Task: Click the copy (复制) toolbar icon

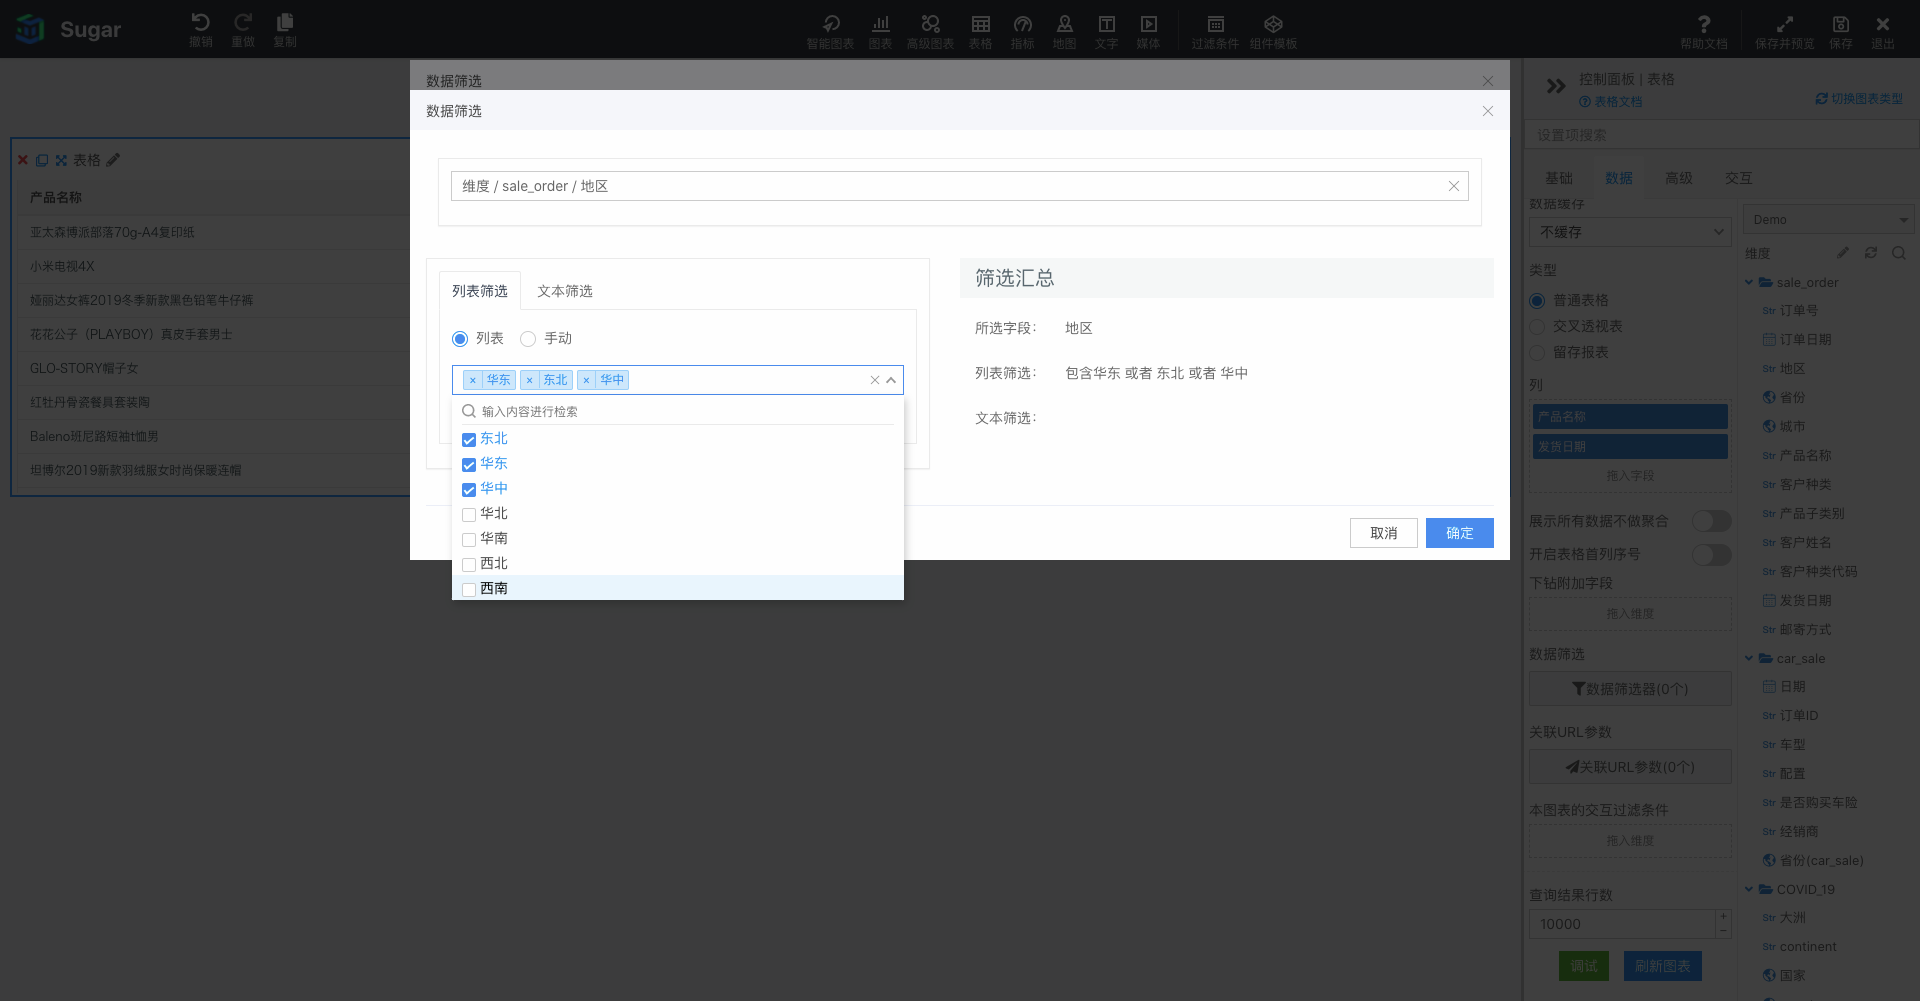Action: [285, 29]
